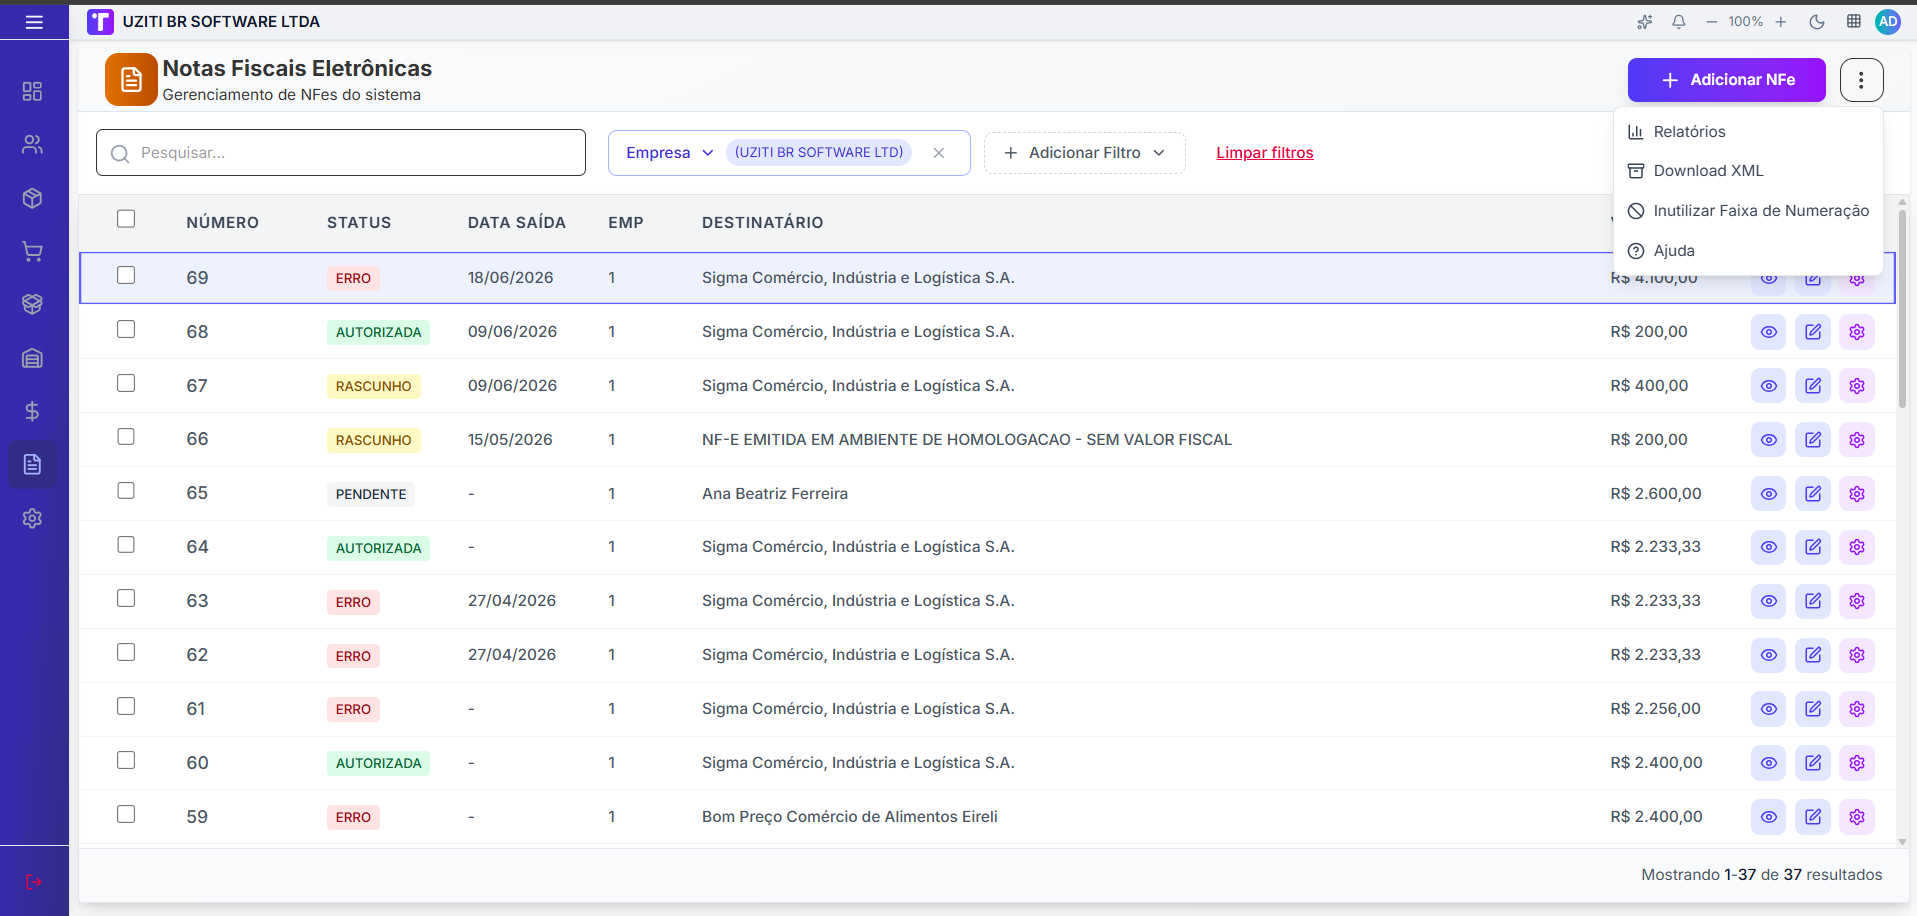Select the checkbox for NFe 69
The width and height of the screenshot is (1917, 916).
click(126, 275)
